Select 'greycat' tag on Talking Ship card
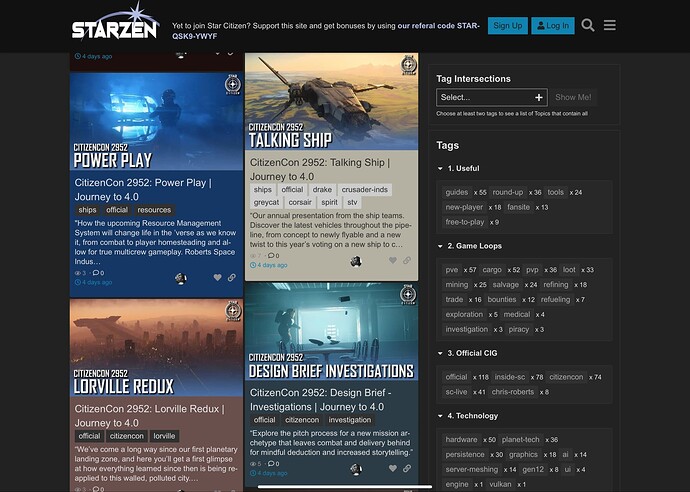The image size is (690, 492). point(266,202)
